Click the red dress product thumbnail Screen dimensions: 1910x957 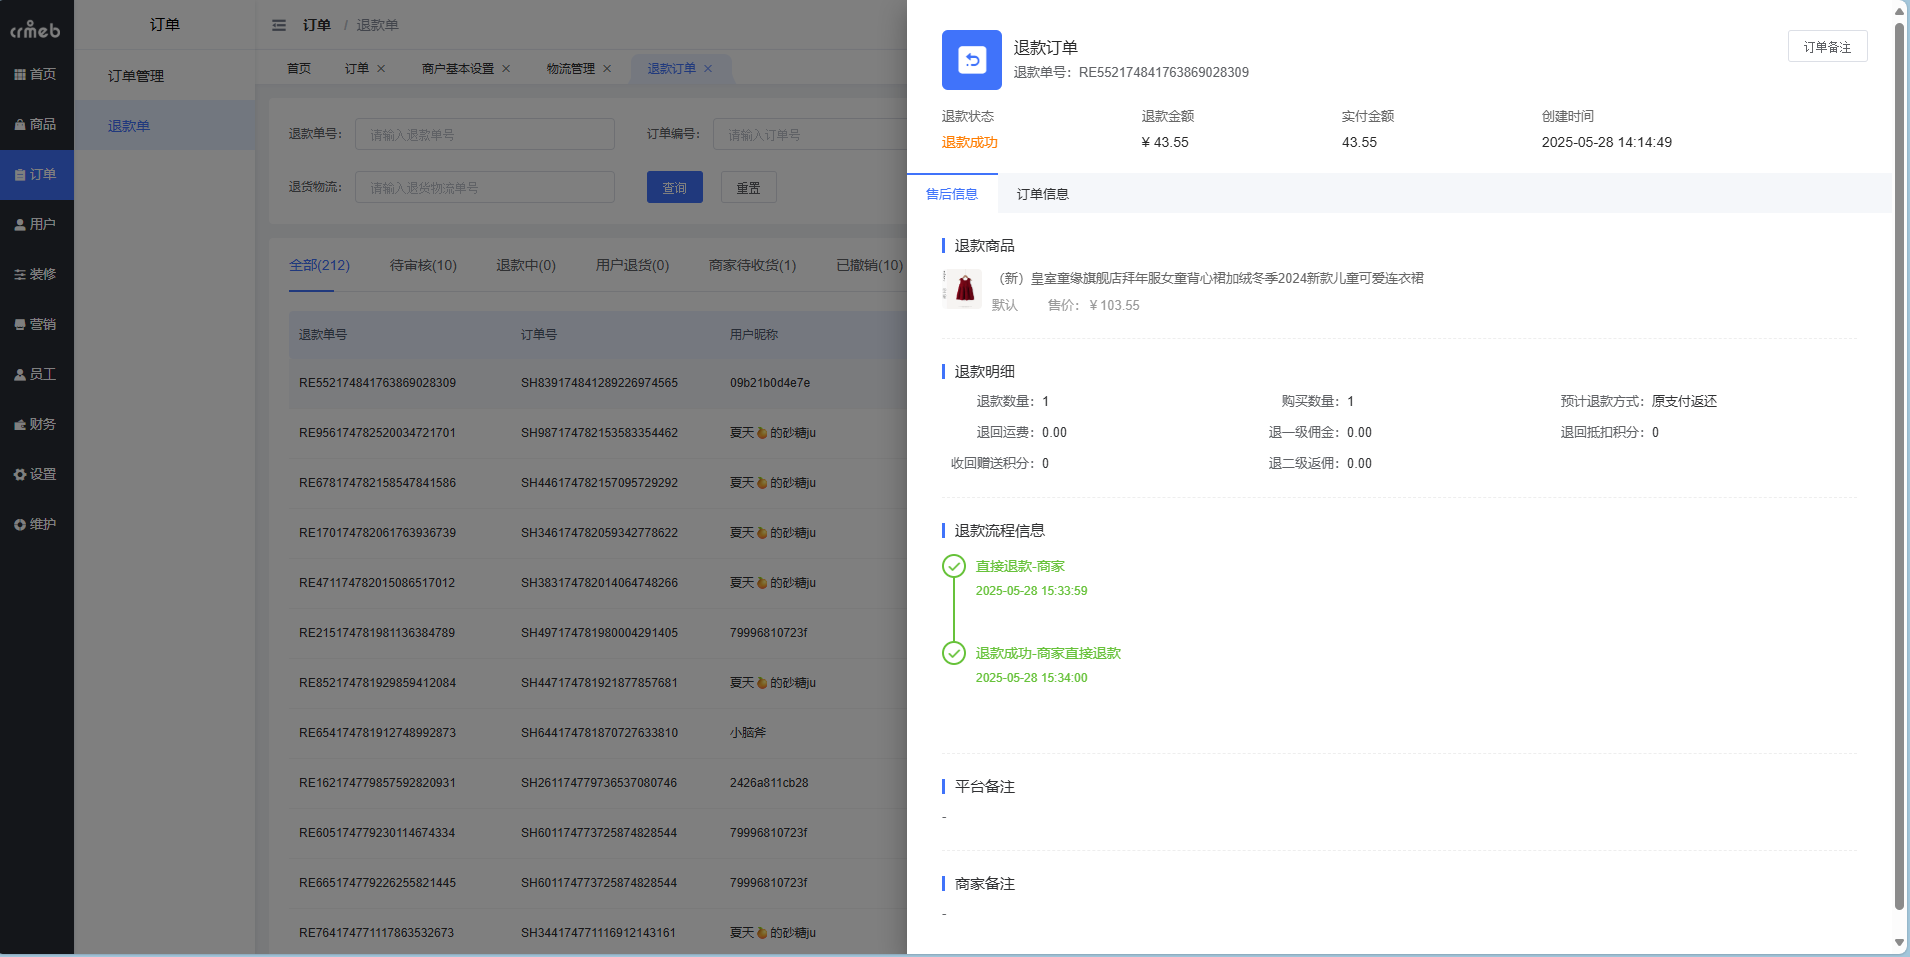coord(961,288)
